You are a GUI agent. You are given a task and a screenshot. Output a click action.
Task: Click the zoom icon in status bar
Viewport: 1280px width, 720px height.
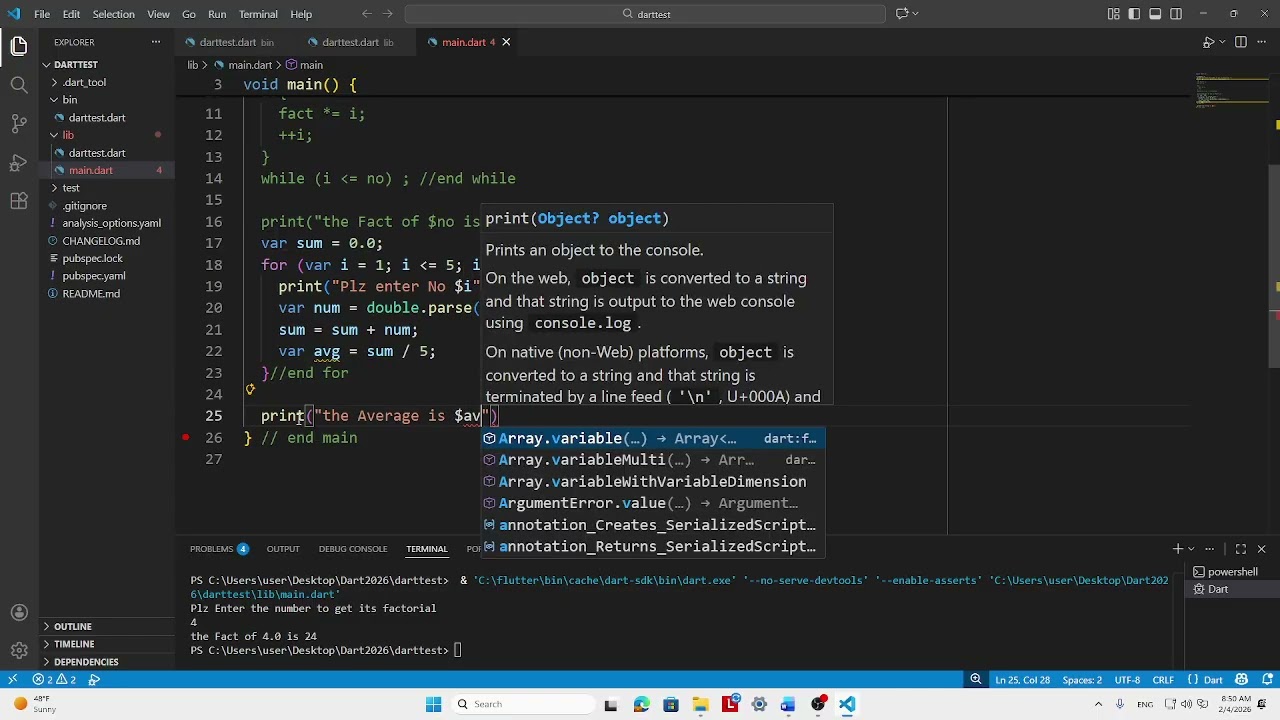click(975, 680)
